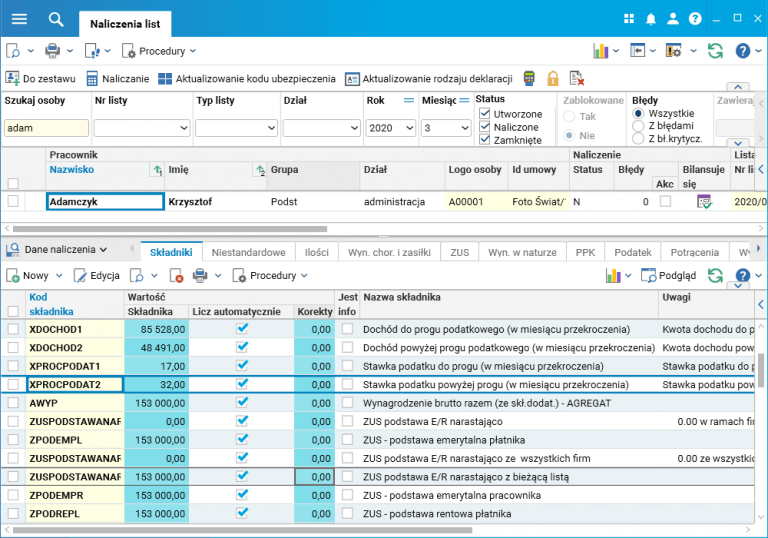This screenshot has width=768, height=538.
Task: Open the Niestandardowe tab
Action: pos(248,252)
